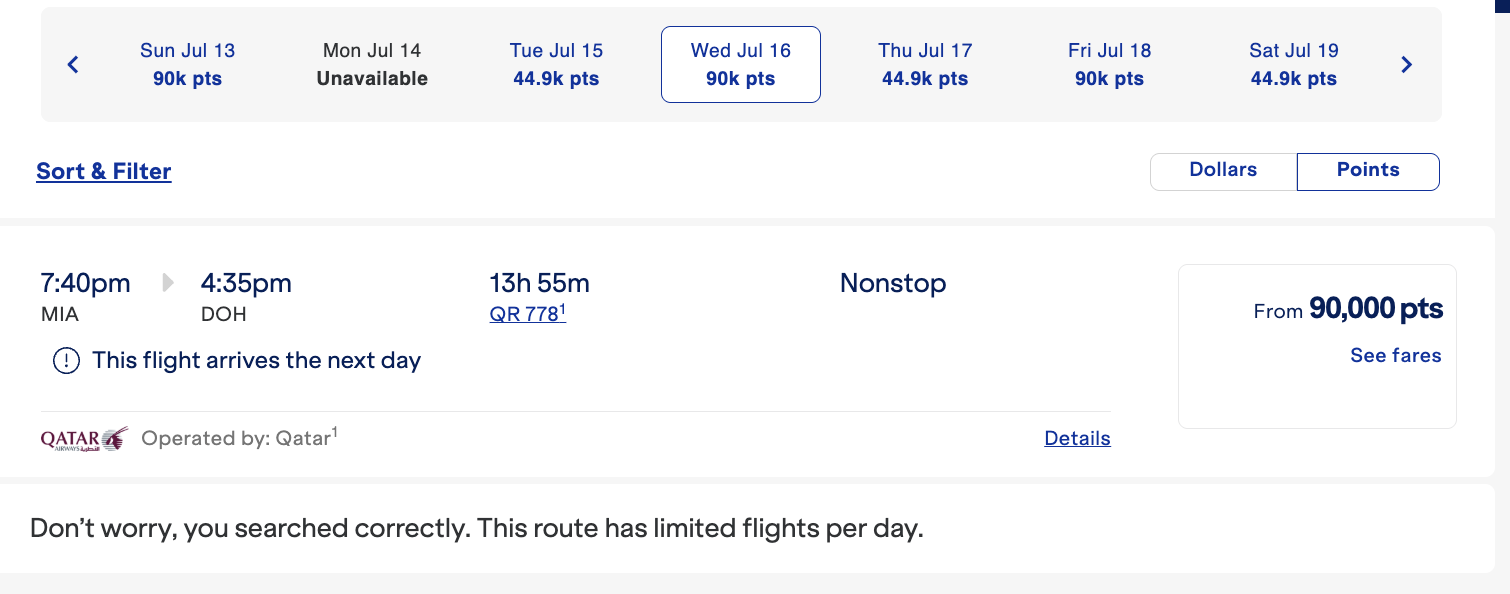This screenshot has height=594, width=1510.
Task: Keep pricing displayed in Points
Action: click(1367, 170)
